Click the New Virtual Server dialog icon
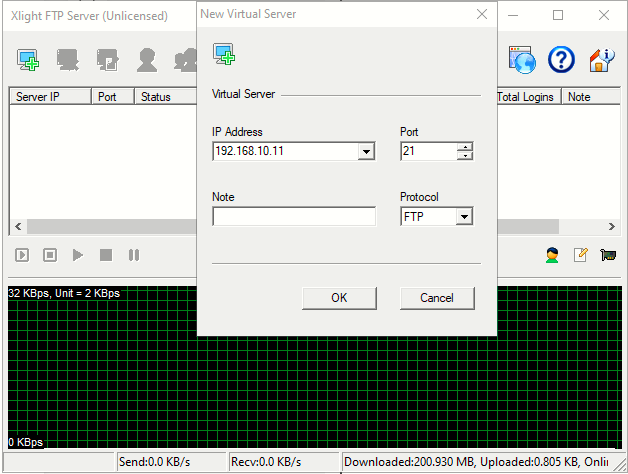 tap(224, 54)
